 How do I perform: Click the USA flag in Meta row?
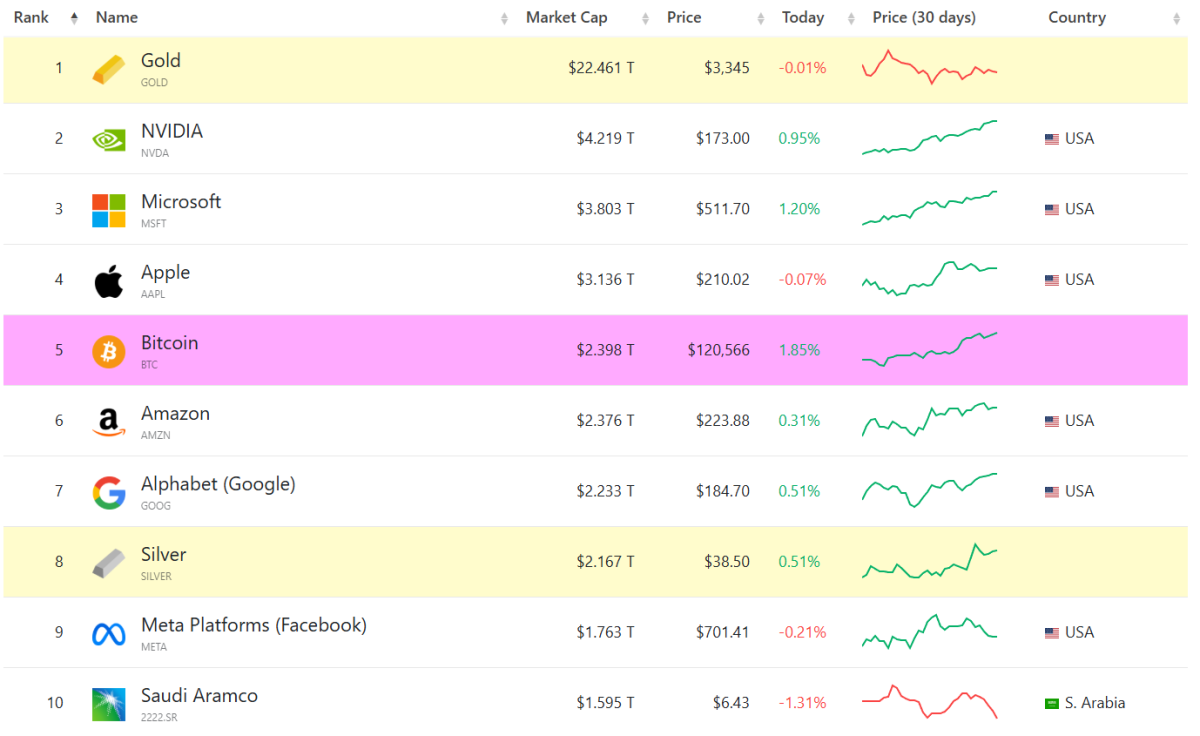click(1052, 633)
